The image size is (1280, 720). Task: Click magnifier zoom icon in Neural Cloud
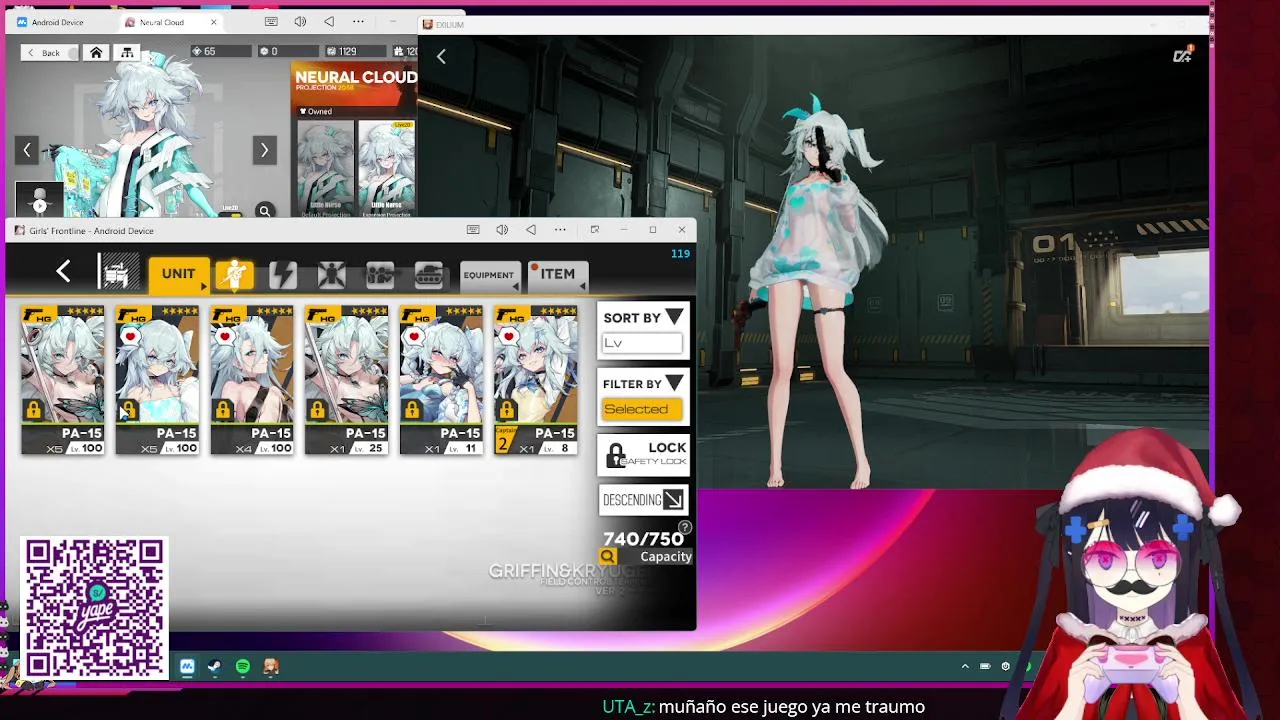(x=264, y=211)
